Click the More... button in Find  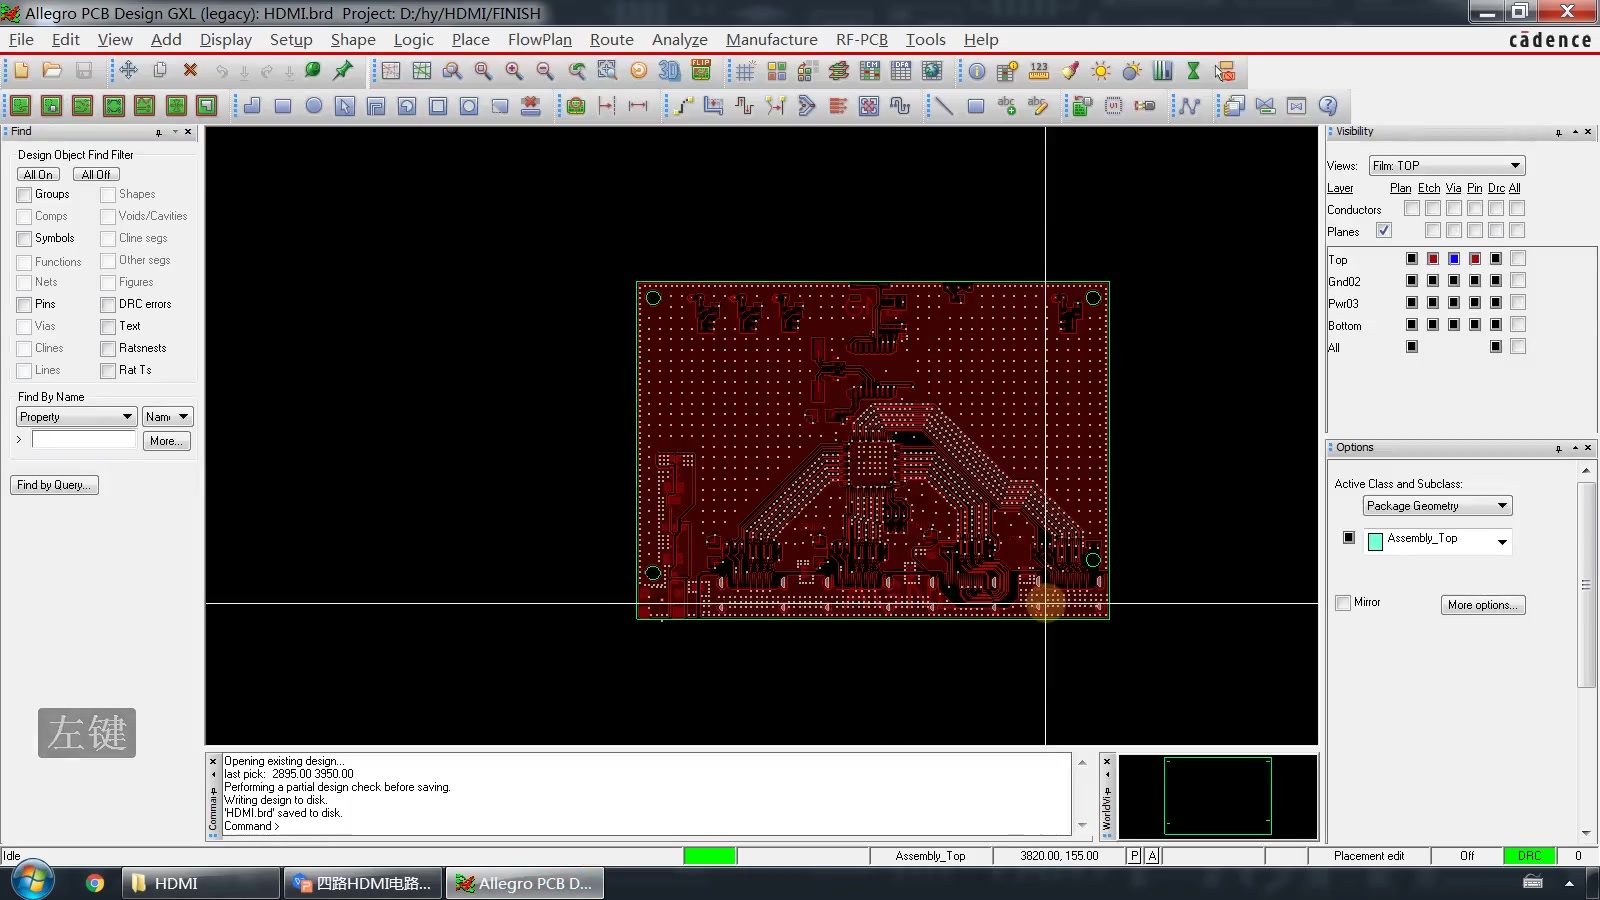pos(167,441)
